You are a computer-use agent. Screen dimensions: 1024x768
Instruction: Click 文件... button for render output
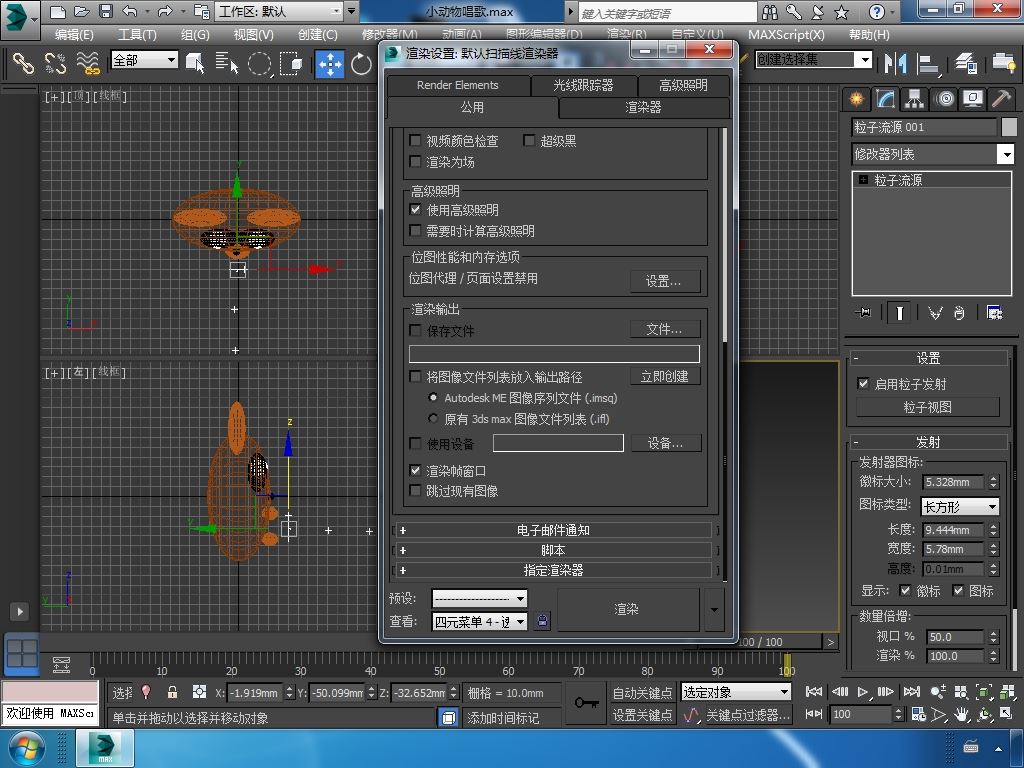pos(665,329)
